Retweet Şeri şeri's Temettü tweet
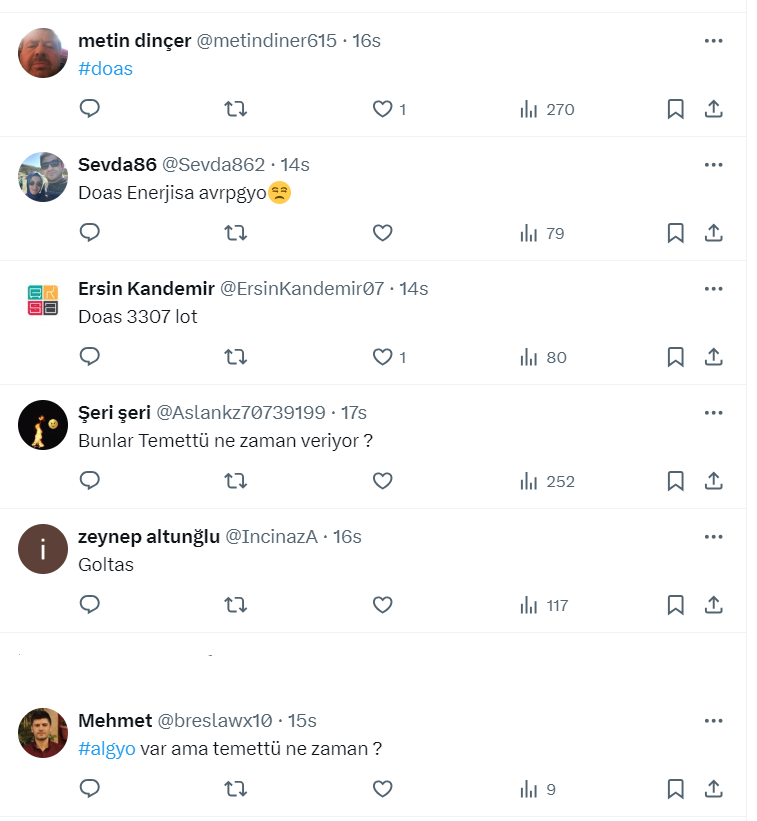 click(236, 481)
